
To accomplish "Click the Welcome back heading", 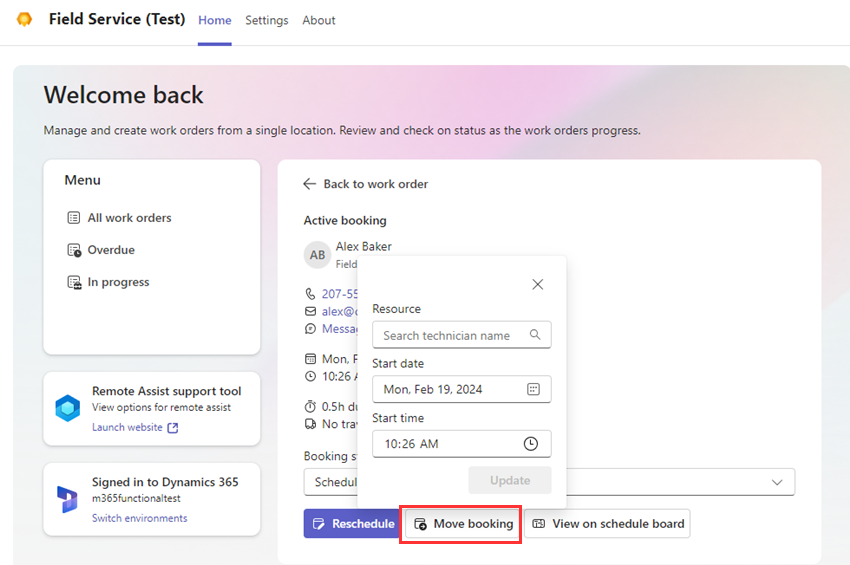I will pos(124,95).
